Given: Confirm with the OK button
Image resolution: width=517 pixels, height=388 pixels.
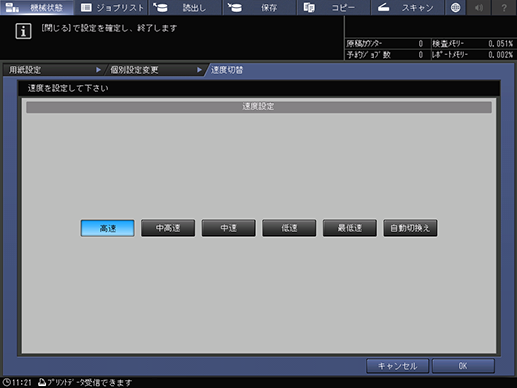Looking at the screenshot, I should click(463, 366).
